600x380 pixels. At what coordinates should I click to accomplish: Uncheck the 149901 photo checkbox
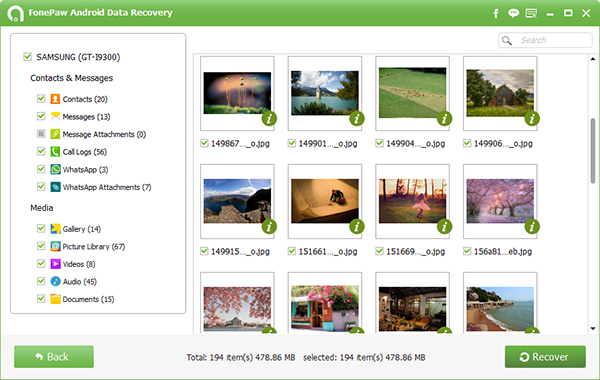tap(292, 143)
